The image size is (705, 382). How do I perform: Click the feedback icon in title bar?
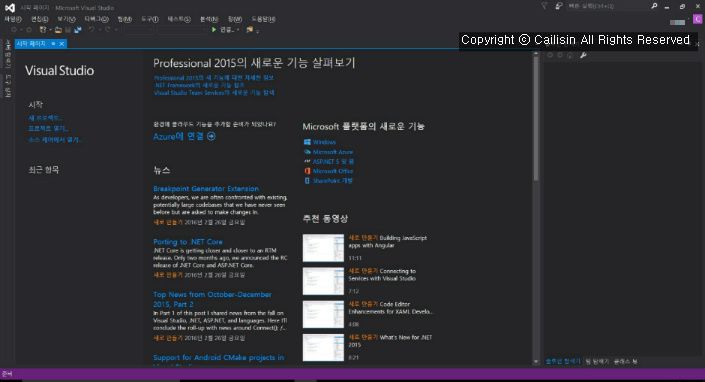[x=558, y=6]
